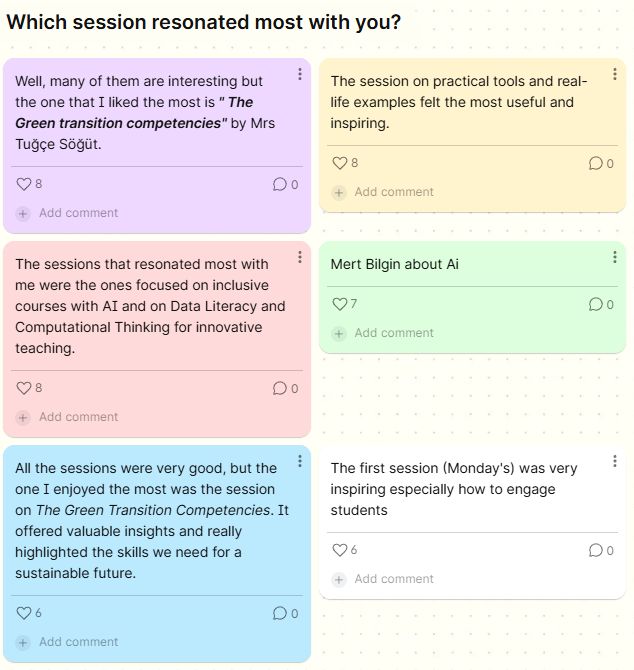Click Add comment field on white post
The height and width of the screenshot is (670, 634).
click(393, 579)
